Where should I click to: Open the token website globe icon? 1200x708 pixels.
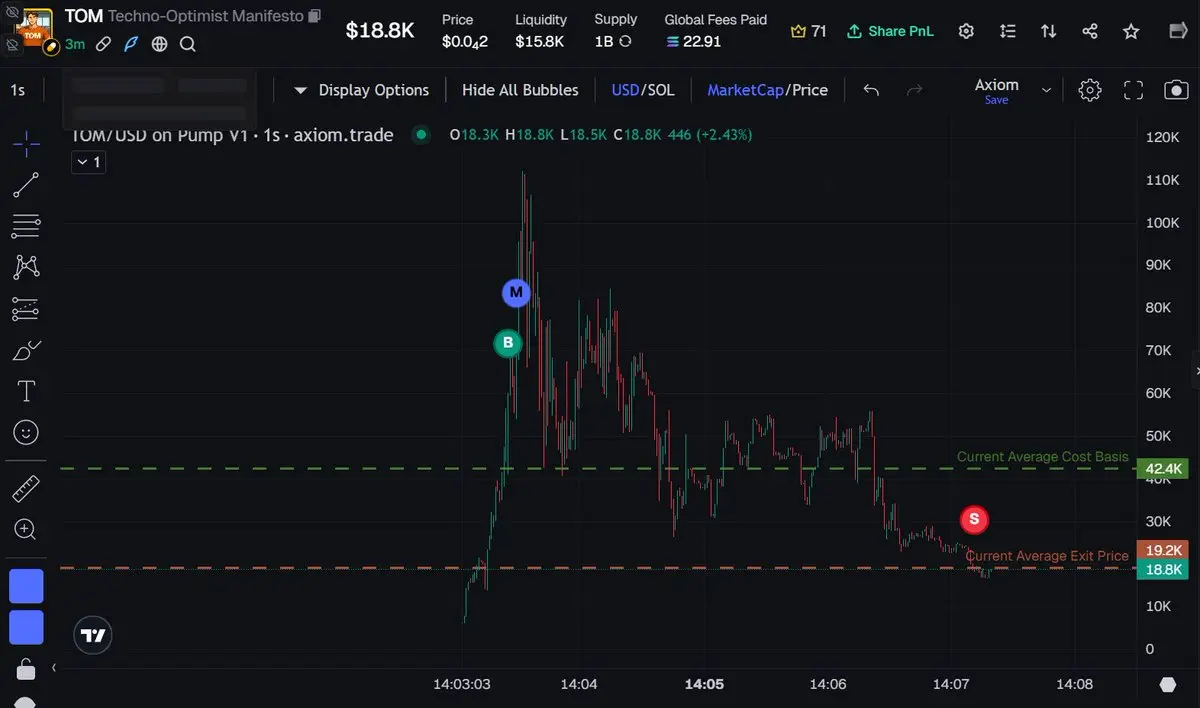[x=160, y=44]
